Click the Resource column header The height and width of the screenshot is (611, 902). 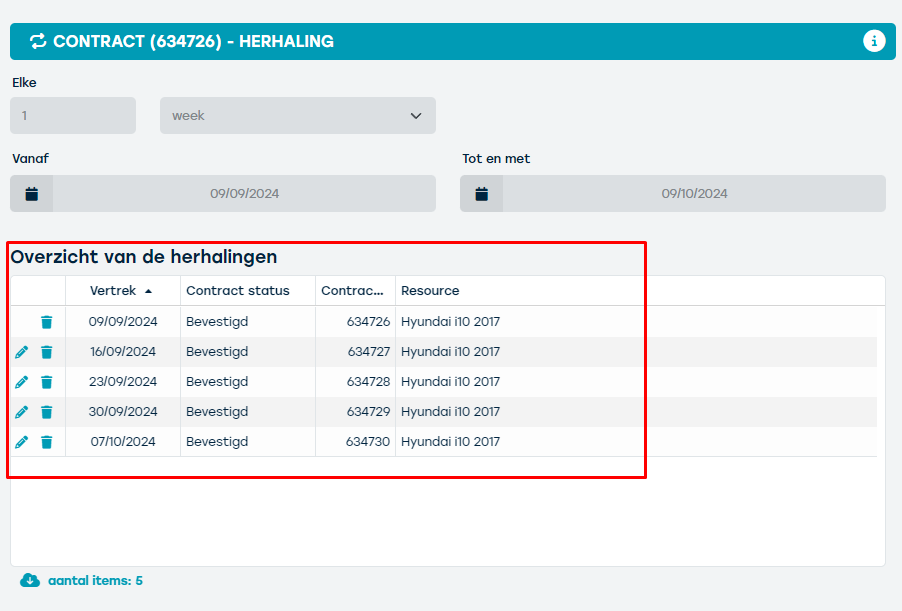tap(430, 291)
